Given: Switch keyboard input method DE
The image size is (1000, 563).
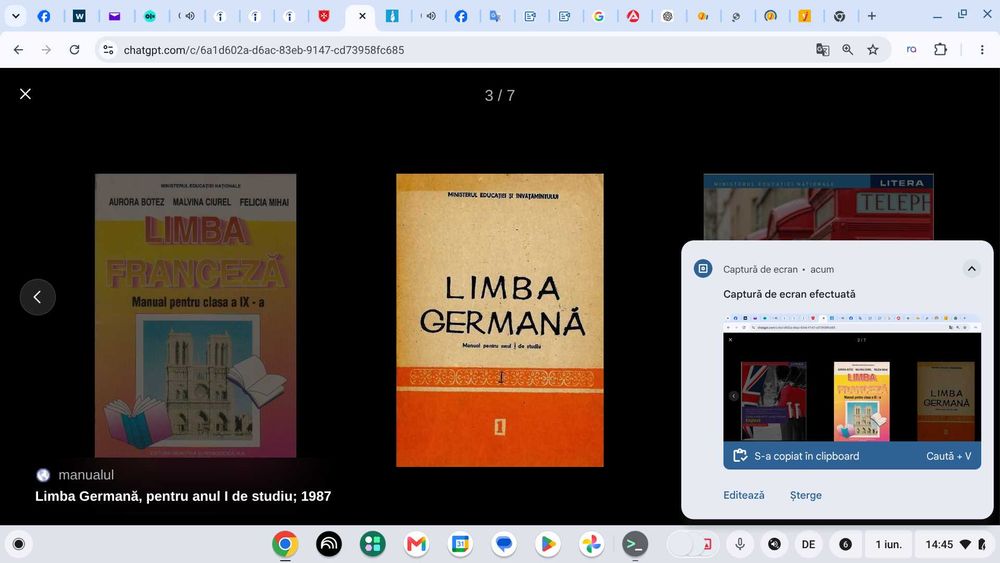Looking at the screenshot, I should (809, 544).
